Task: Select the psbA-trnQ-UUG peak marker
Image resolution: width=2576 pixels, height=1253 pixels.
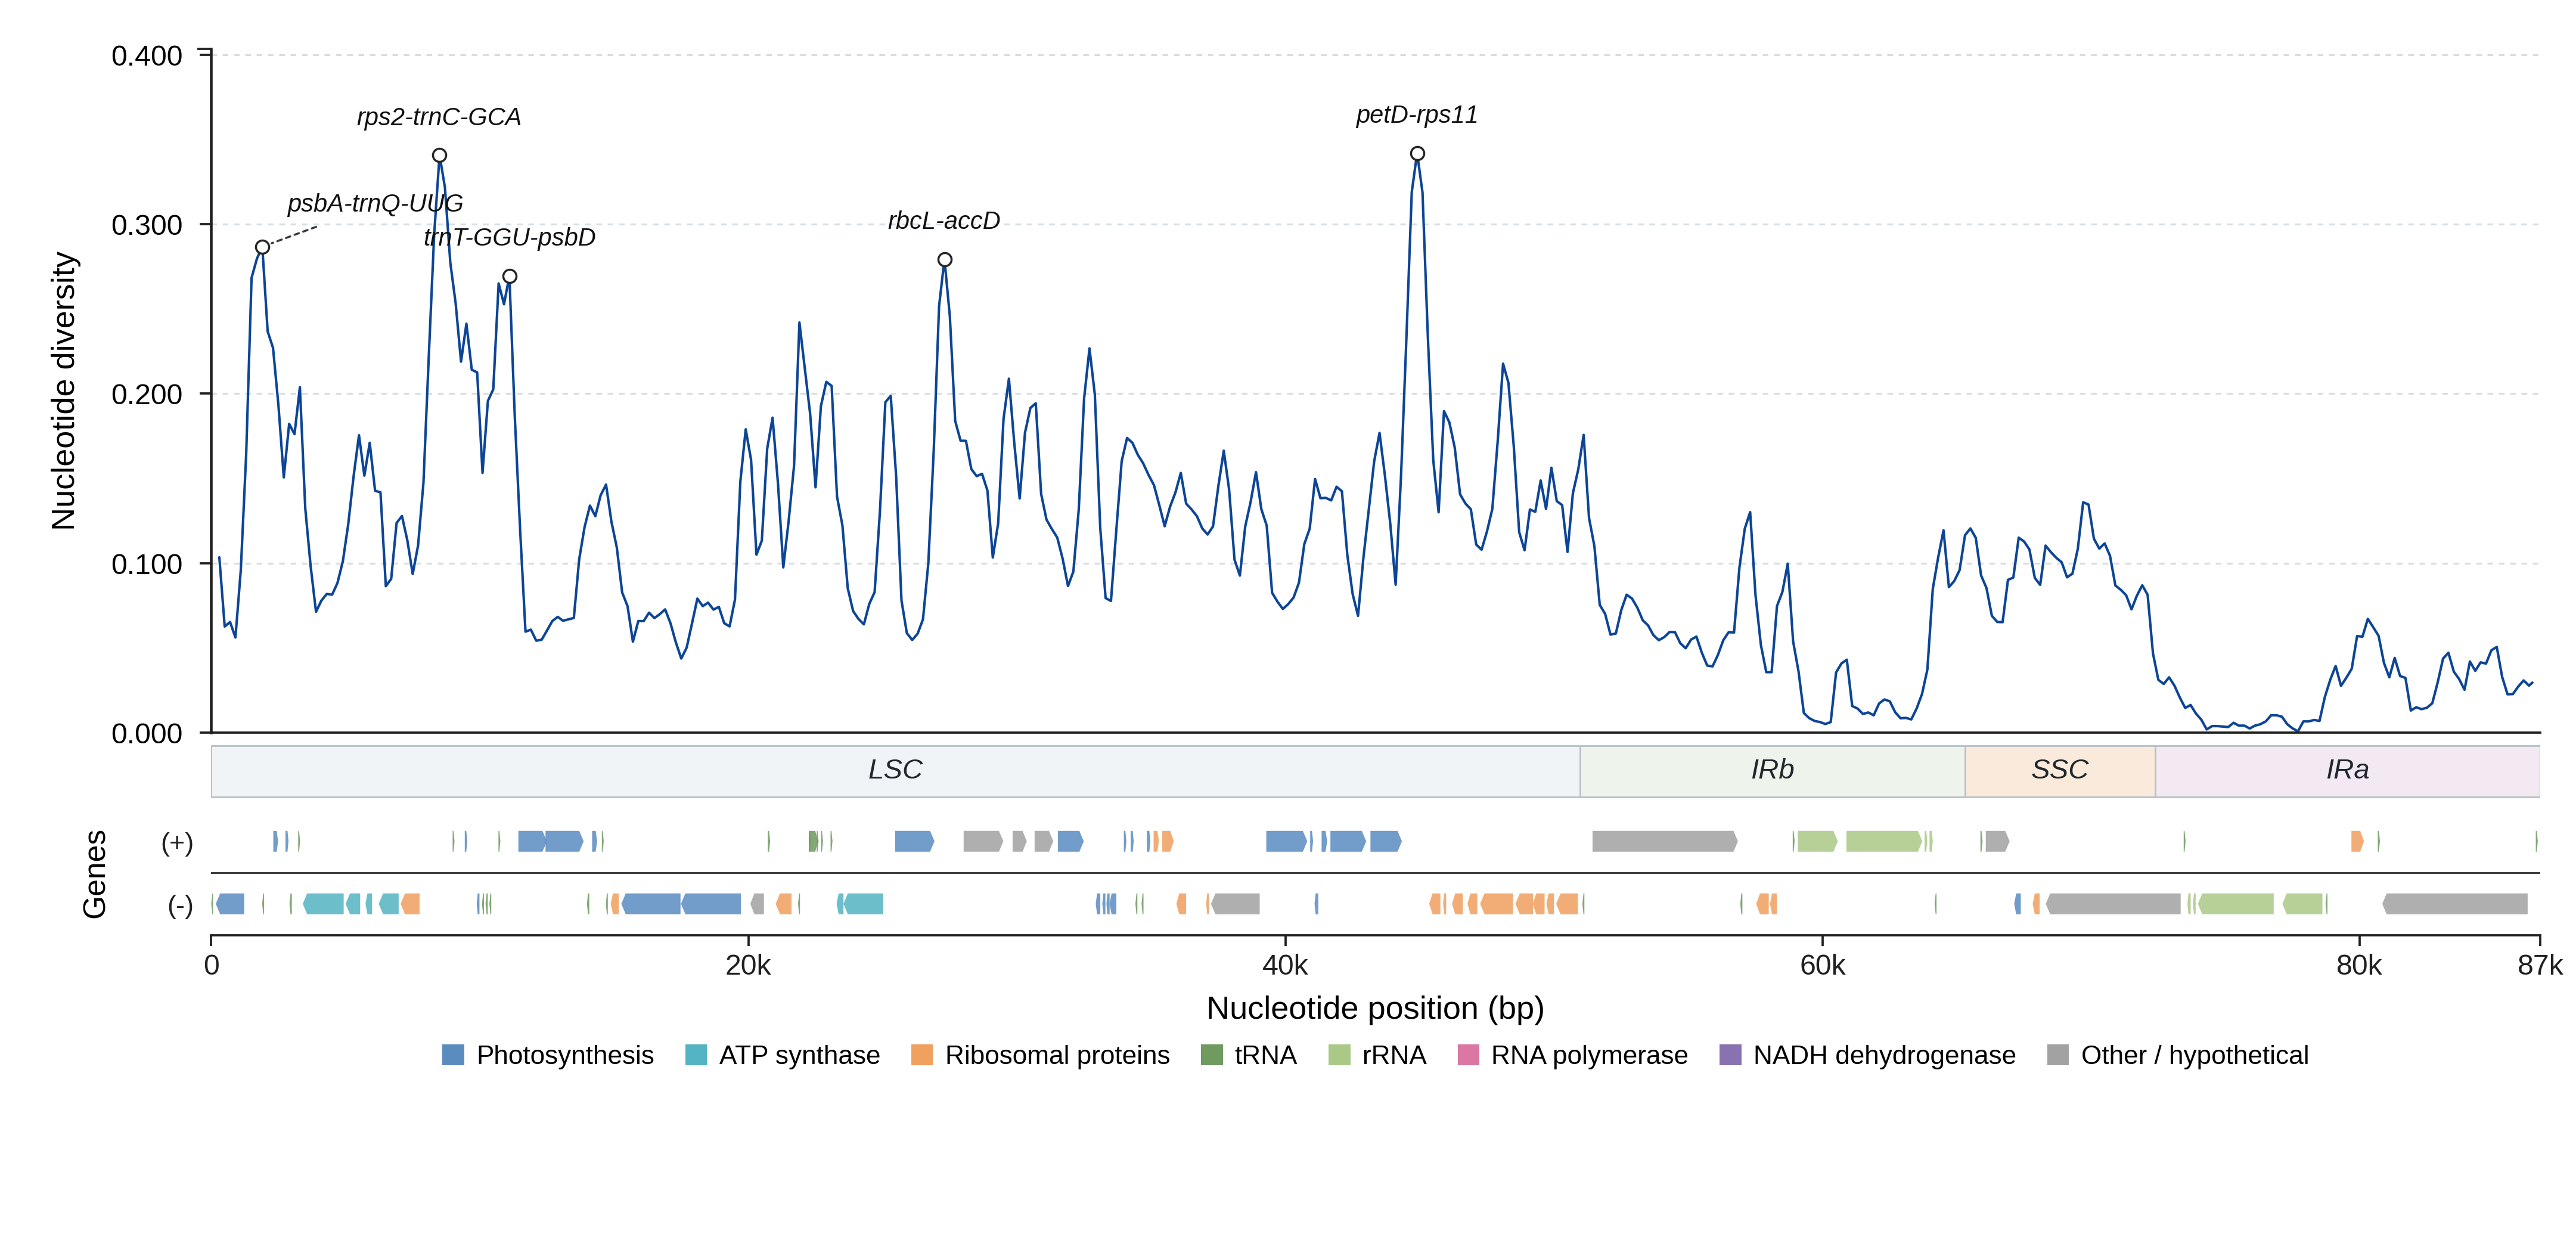Action: (262, 247)
